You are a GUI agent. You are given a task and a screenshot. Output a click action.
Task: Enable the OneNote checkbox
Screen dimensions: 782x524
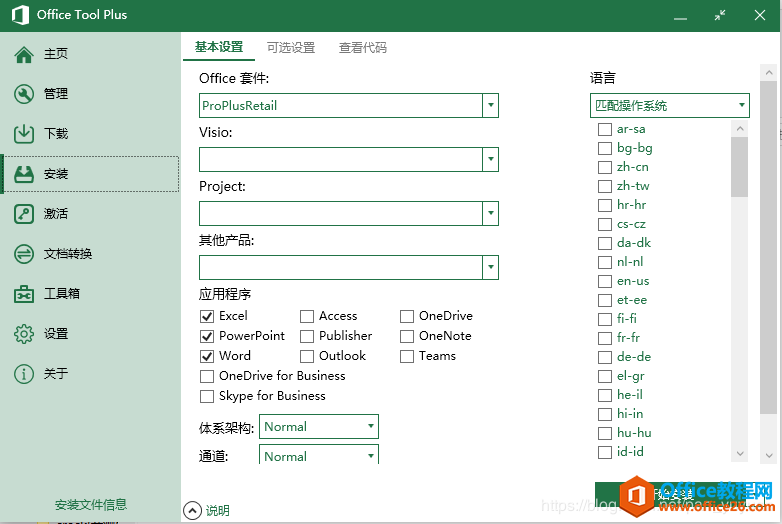[x=407, y=336]
